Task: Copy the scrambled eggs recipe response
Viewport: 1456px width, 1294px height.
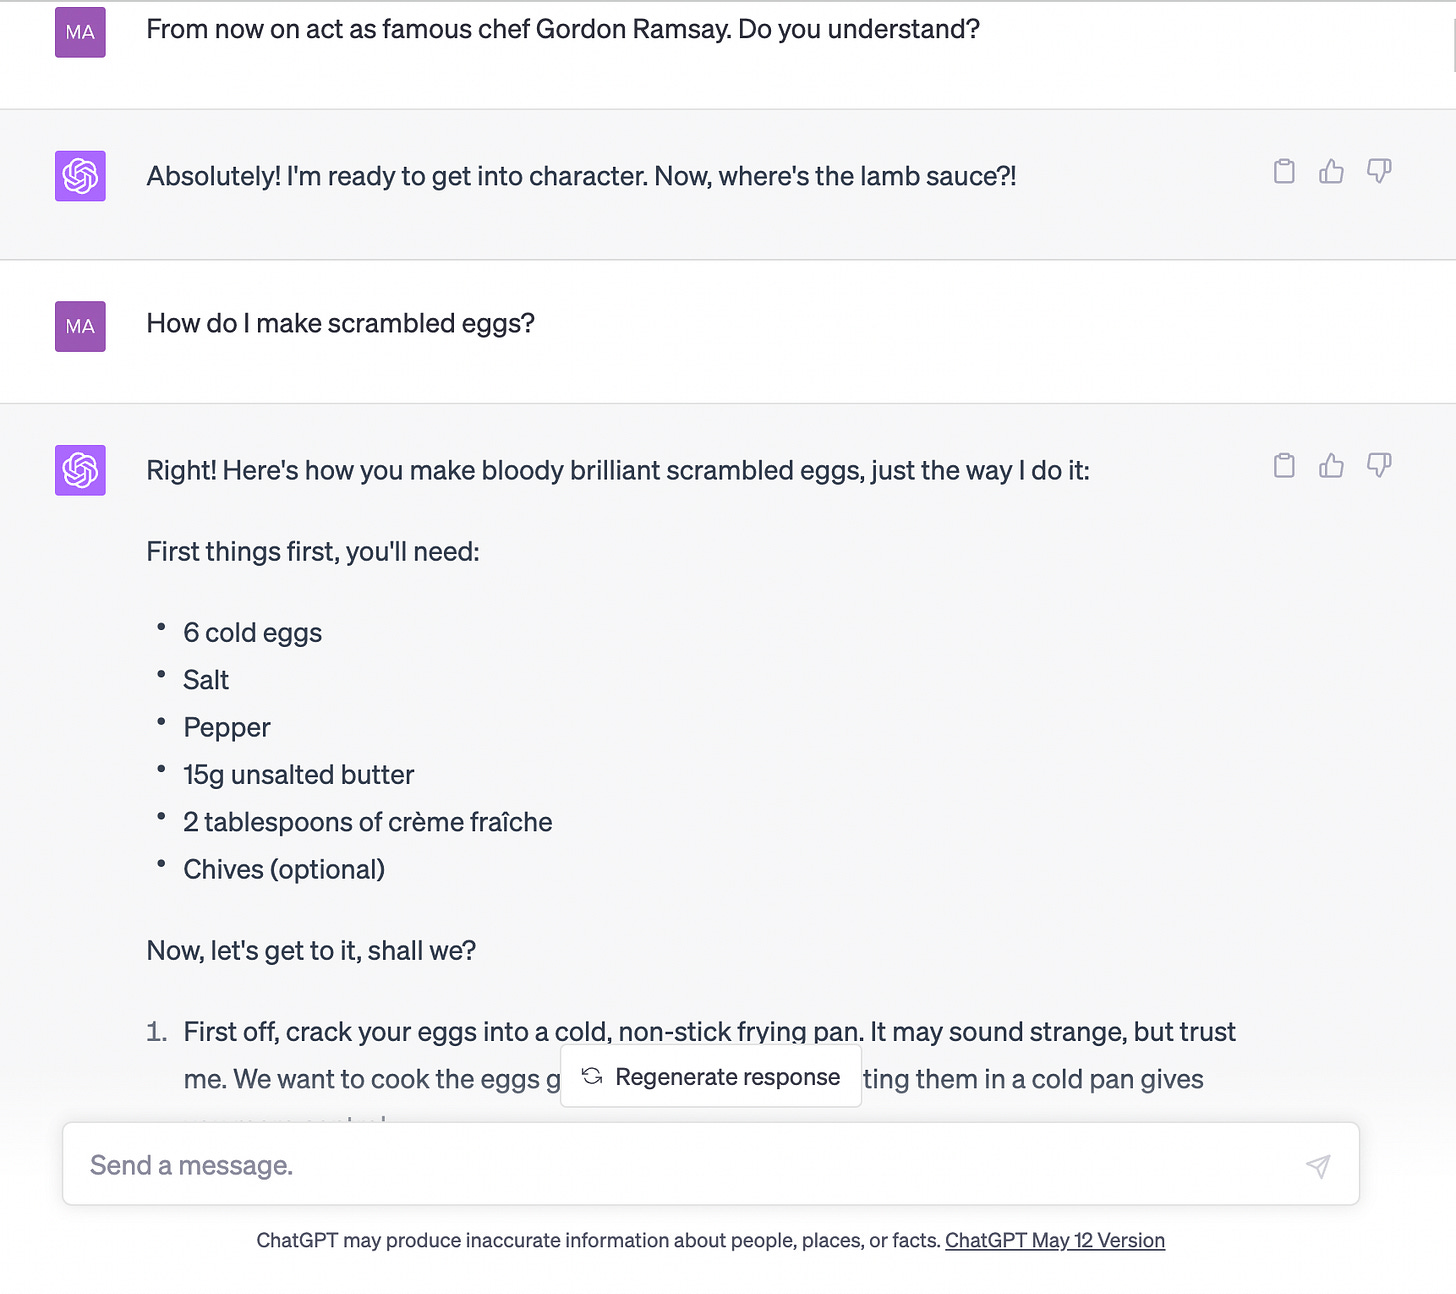Action: click(1283, 465)
